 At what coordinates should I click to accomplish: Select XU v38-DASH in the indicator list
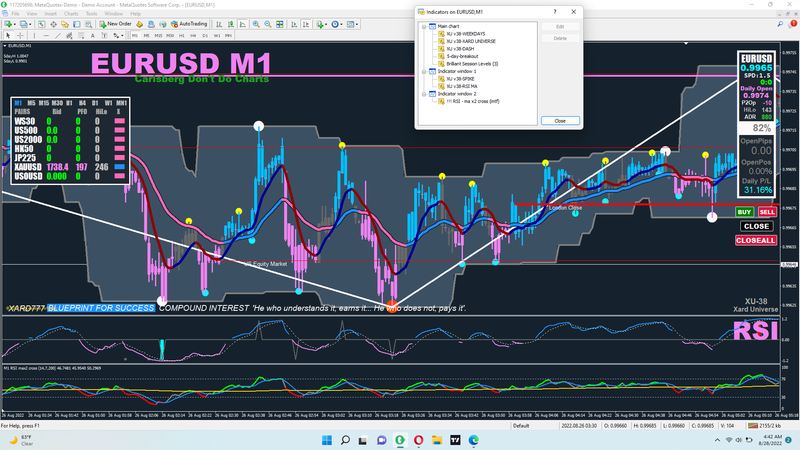pyautogui.click(x=460, y=48)
